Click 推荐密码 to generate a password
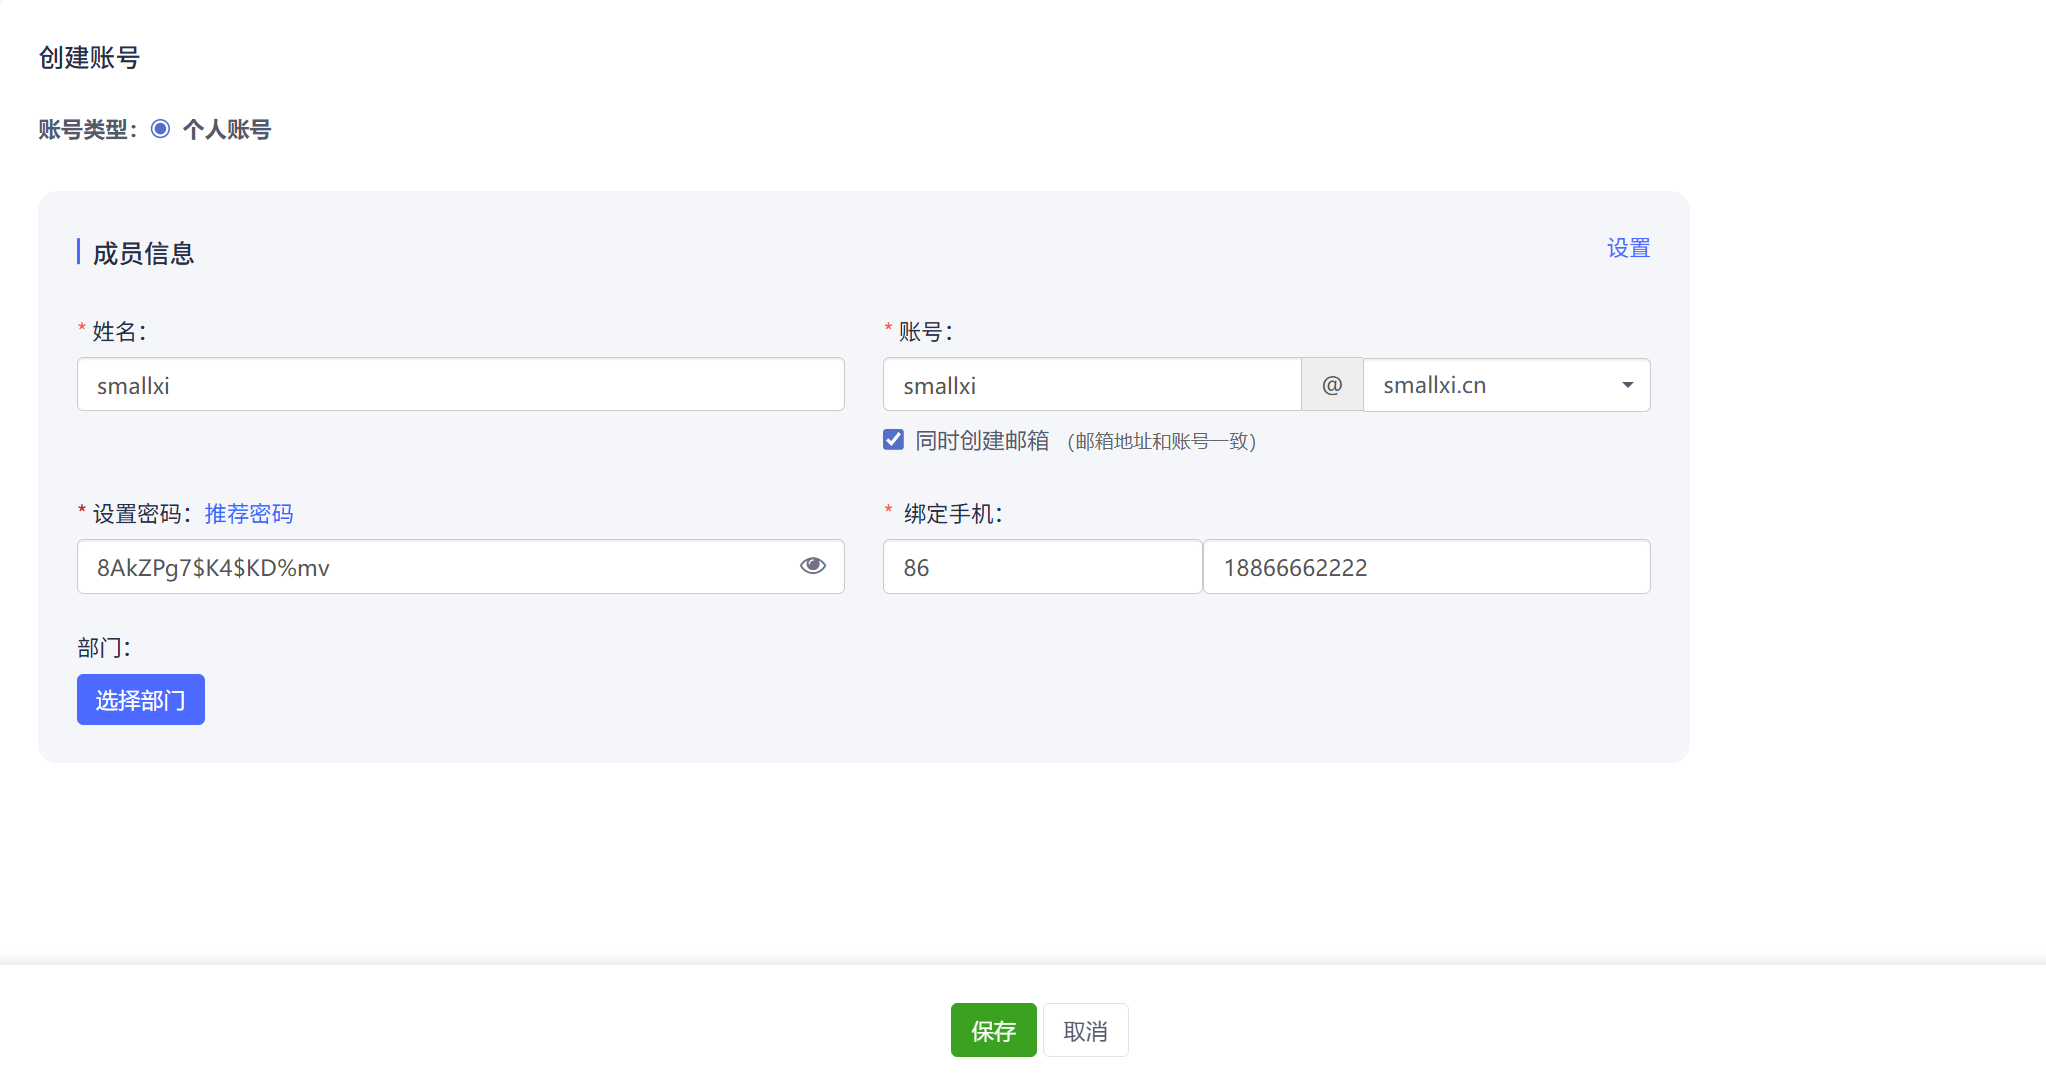2046x1075 pixels. (248, 513)
